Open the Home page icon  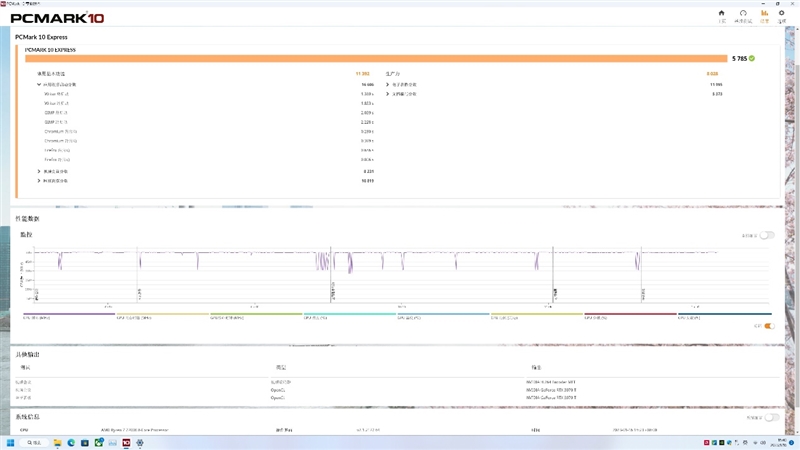pyautogui.click(x=721, y=13)
